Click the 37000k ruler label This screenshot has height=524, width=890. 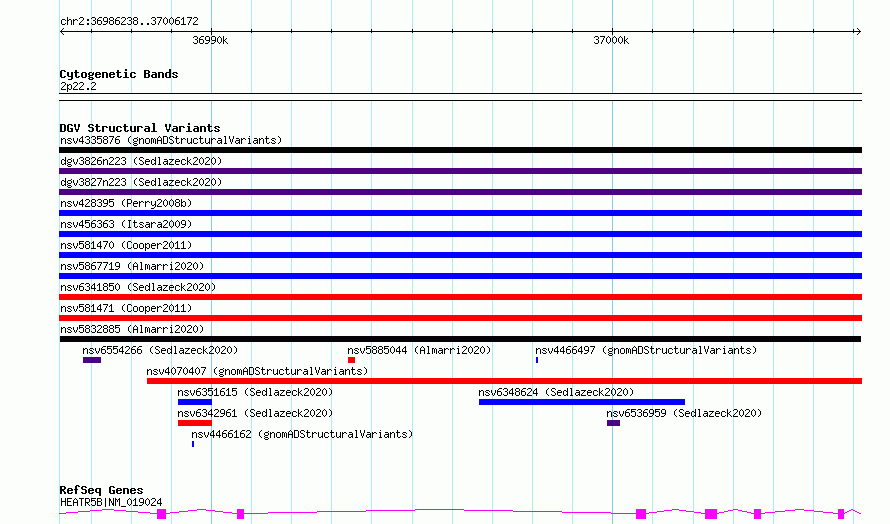point(611,40)
